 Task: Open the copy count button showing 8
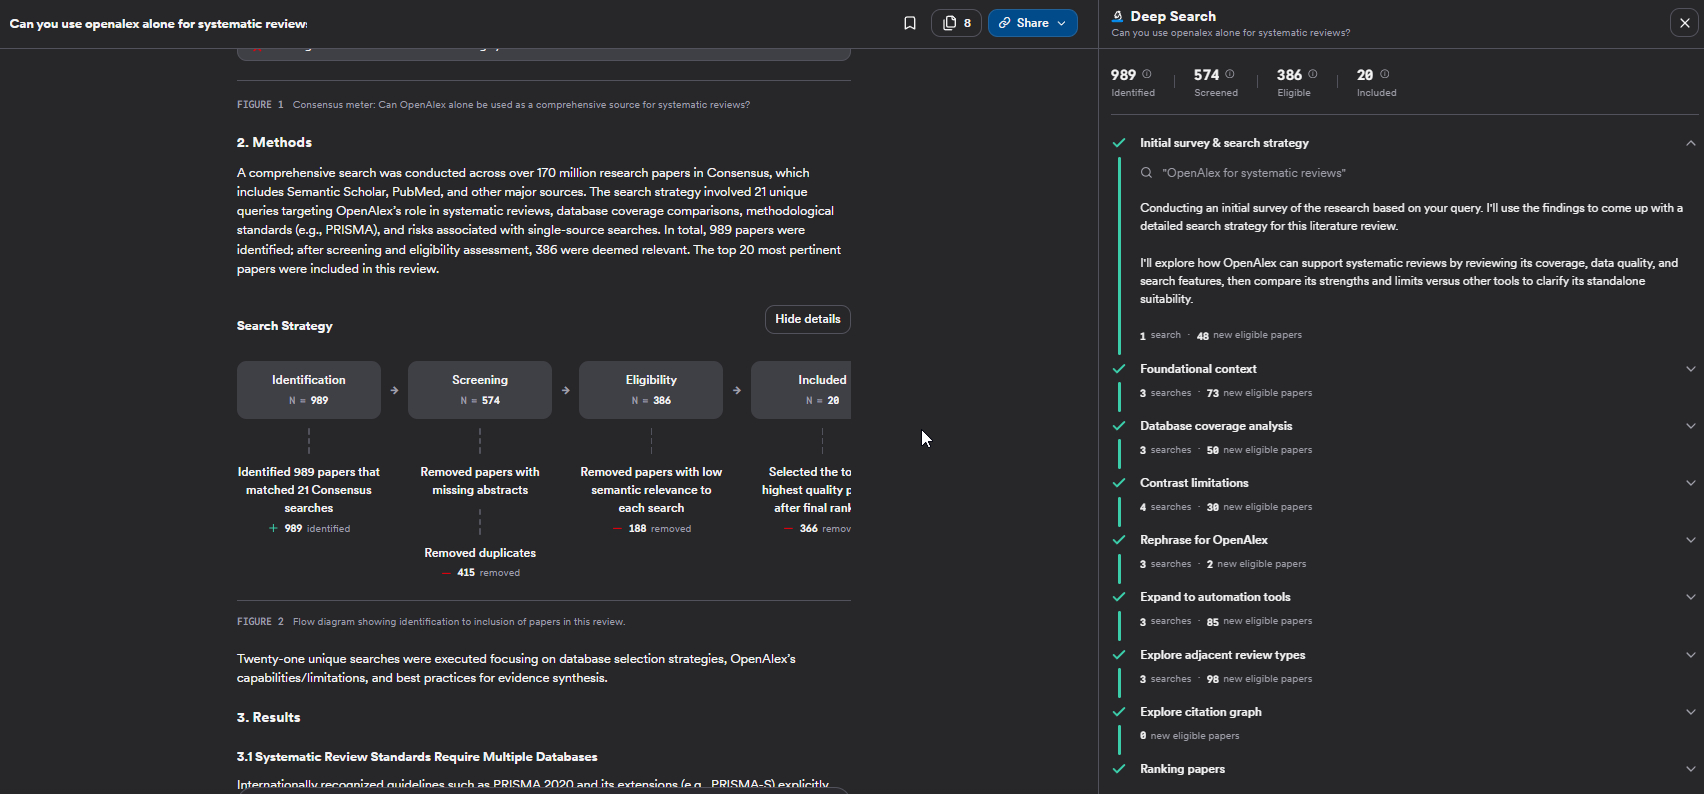(x=956, y=23)
